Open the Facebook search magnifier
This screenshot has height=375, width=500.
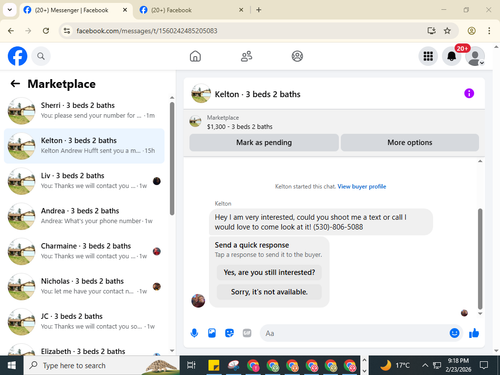41,56
